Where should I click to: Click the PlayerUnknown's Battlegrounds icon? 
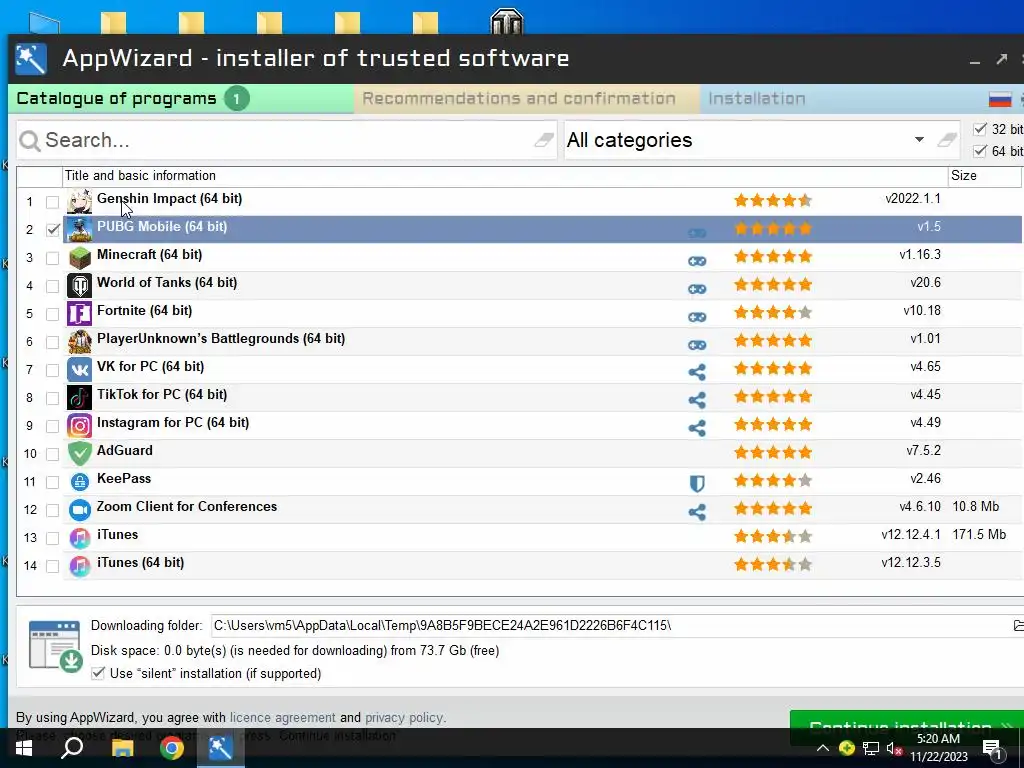click(x=80, y=342)
